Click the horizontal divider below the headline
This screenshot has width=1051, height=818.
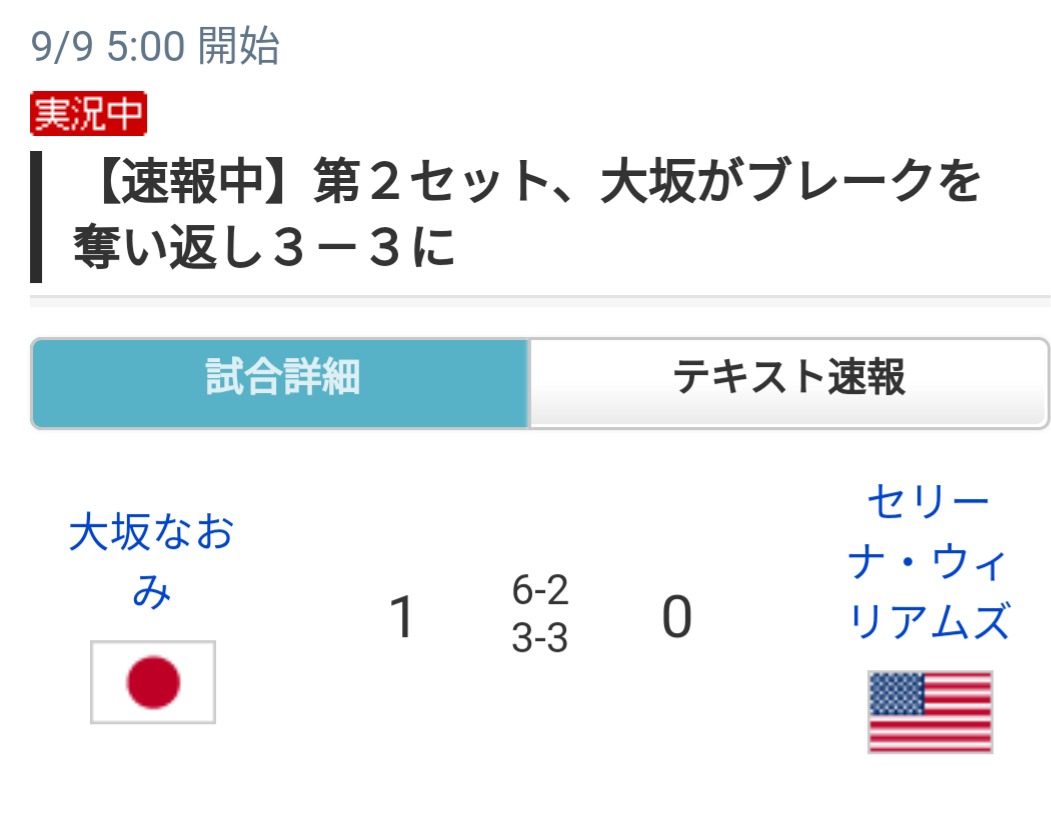540,297
